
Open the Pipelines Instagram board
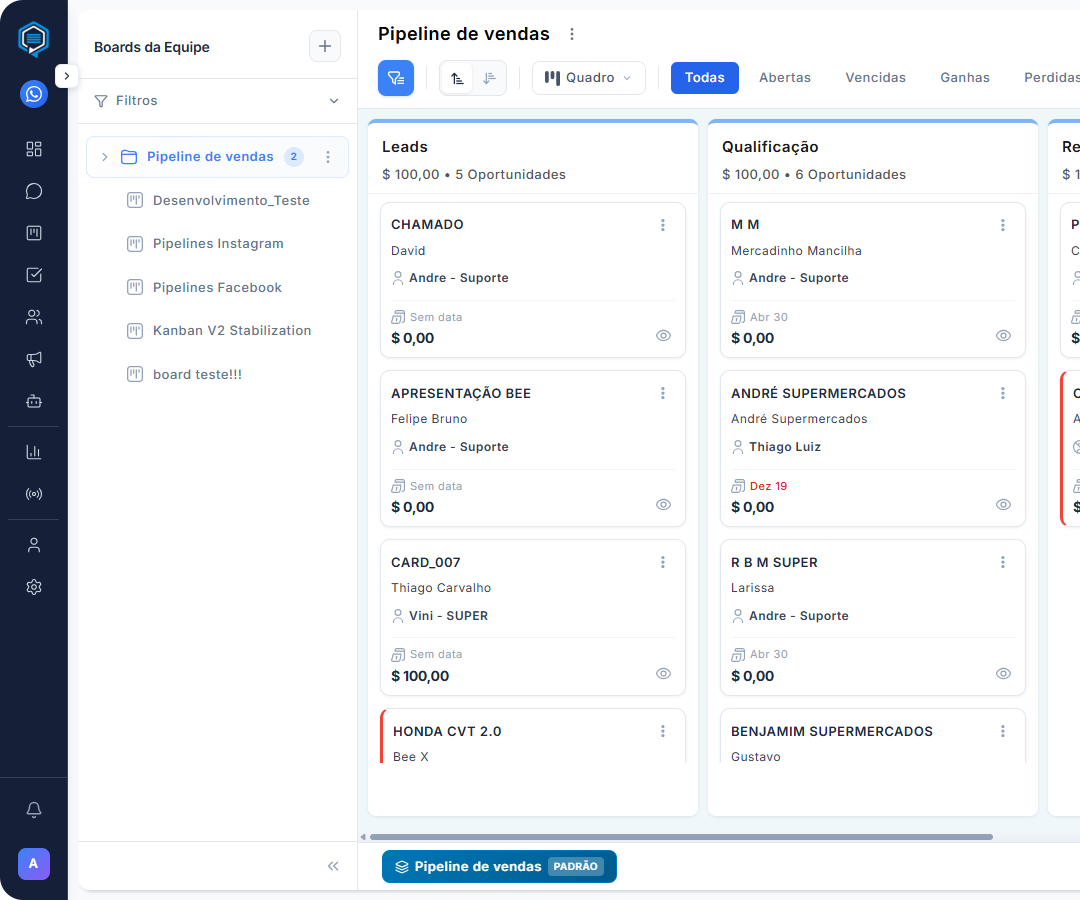coord(218,244)
